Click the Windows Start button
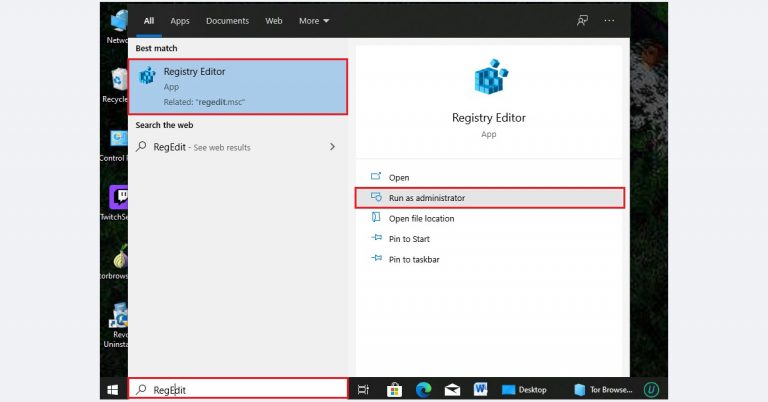 click(113, 390)
